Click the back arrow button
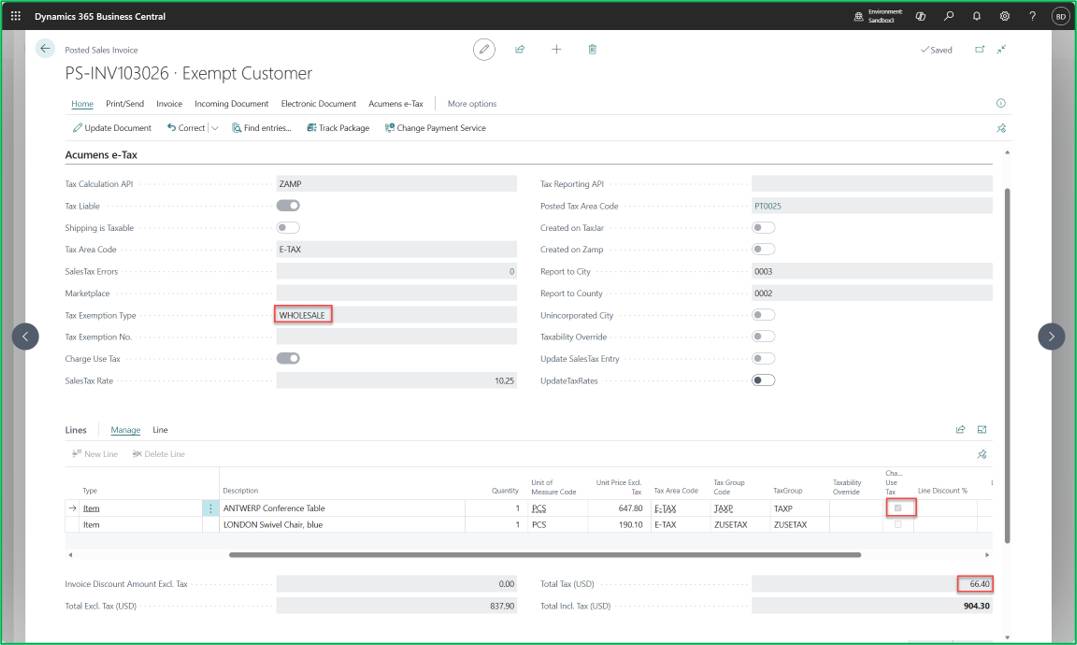 [45, 49]
